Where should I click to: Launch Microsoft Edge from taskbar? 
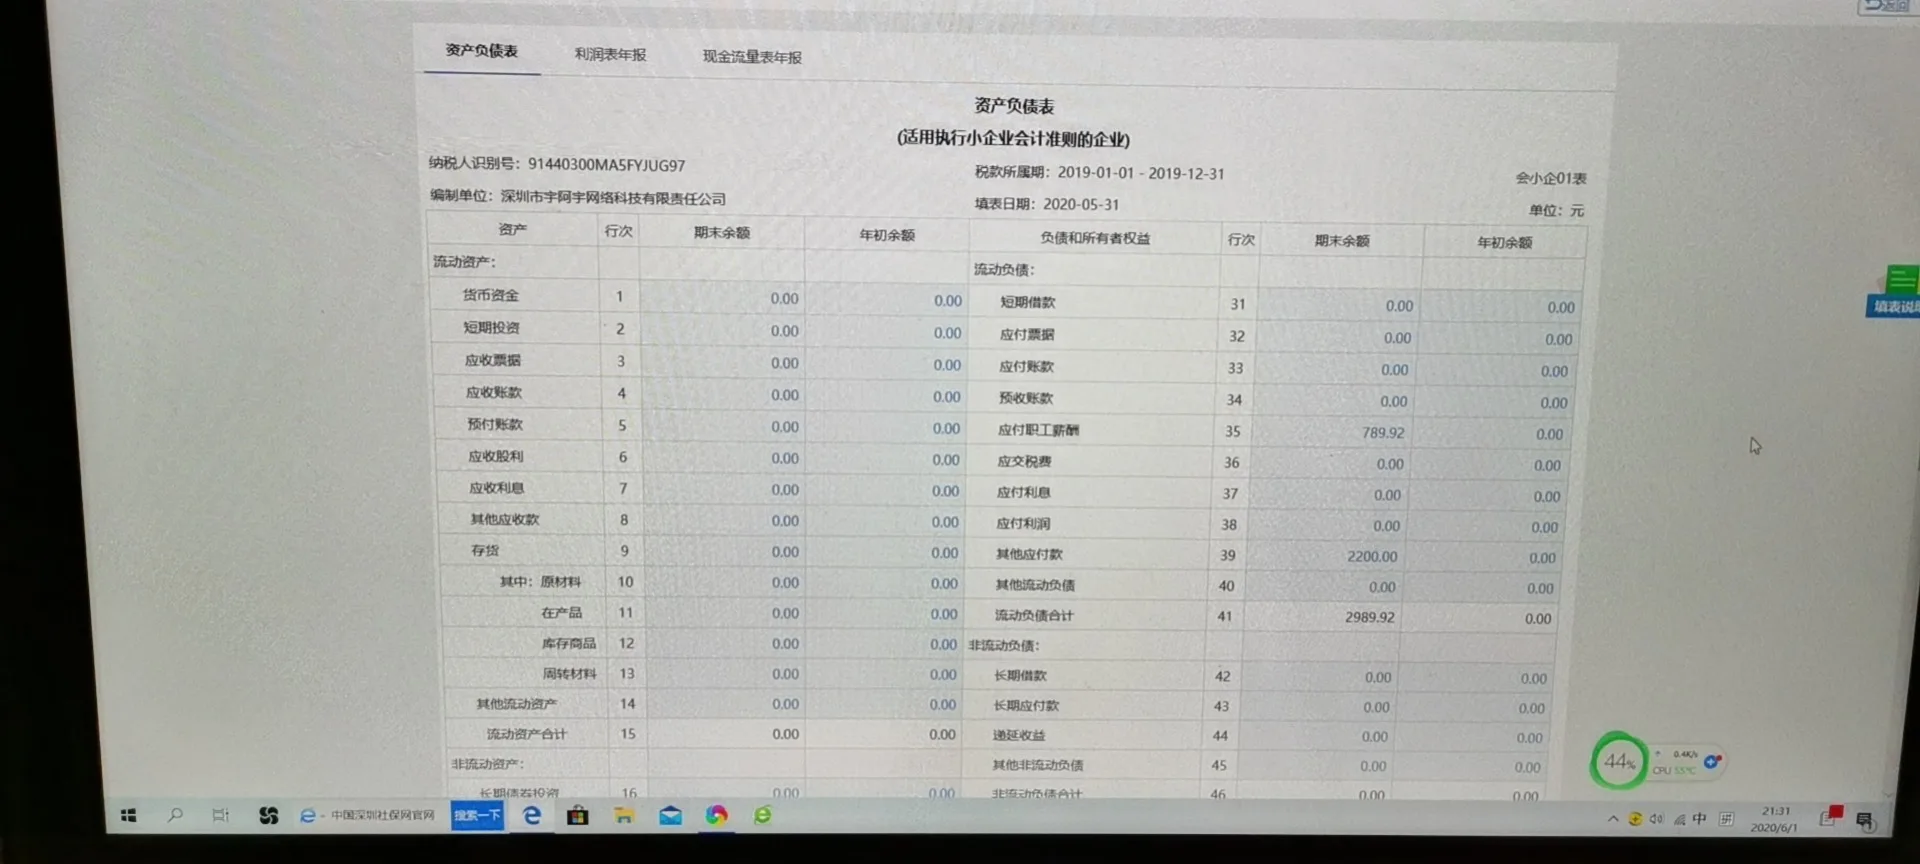532,816
